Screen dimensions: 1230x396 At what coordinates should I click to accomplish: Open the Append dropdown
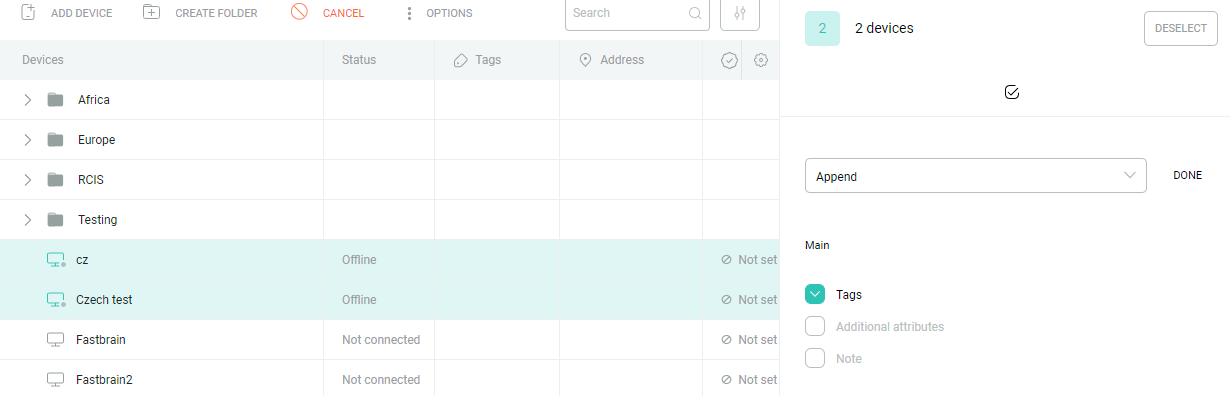(x=975, y=176)
